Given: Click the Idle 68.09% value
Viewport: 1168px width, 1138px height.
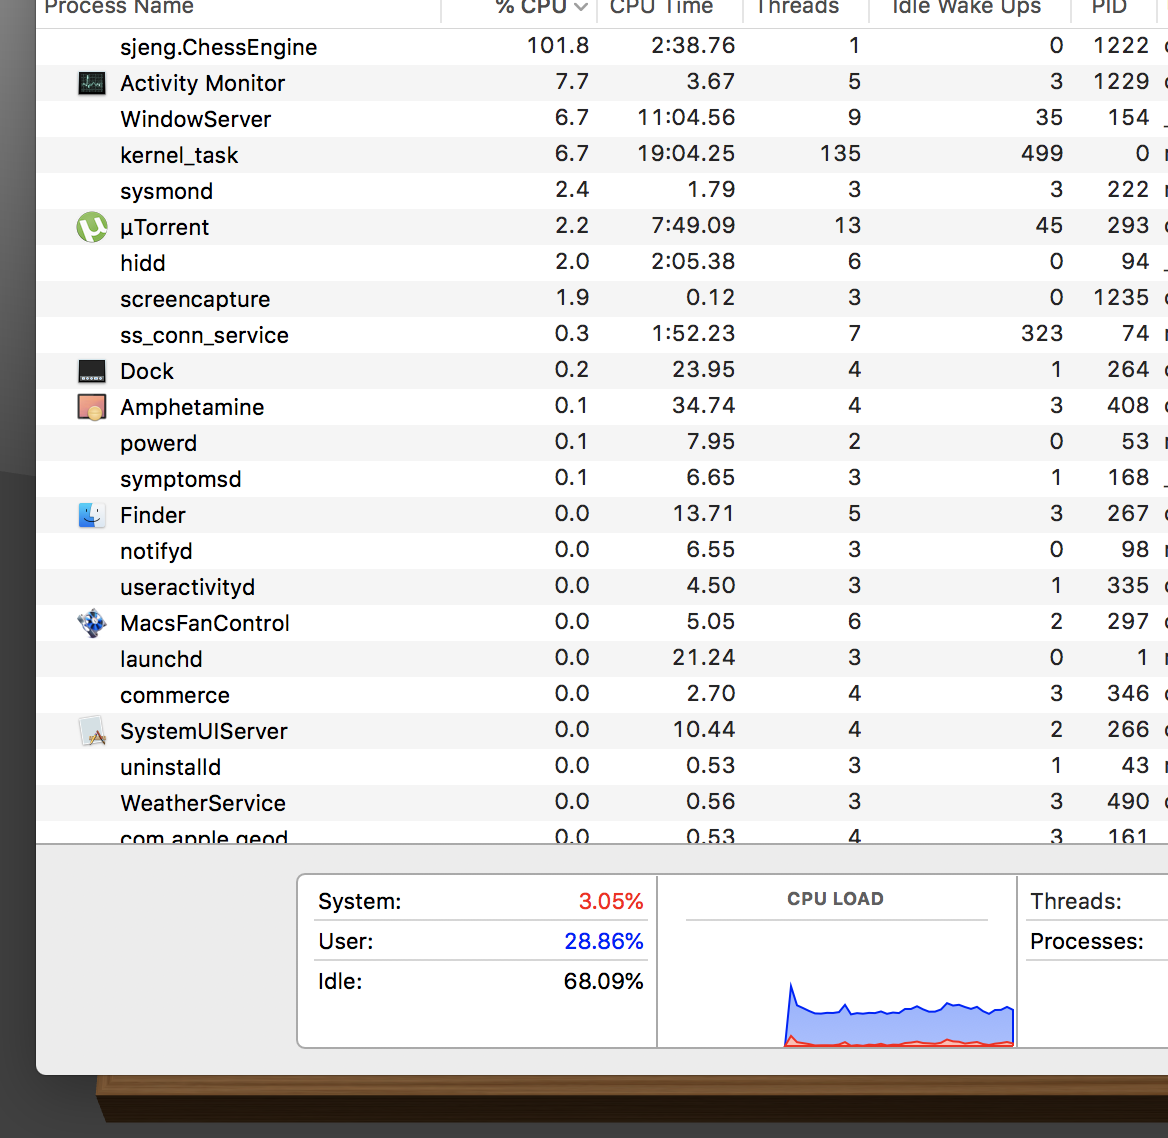Looking at the screenshot, I should 603,981.
